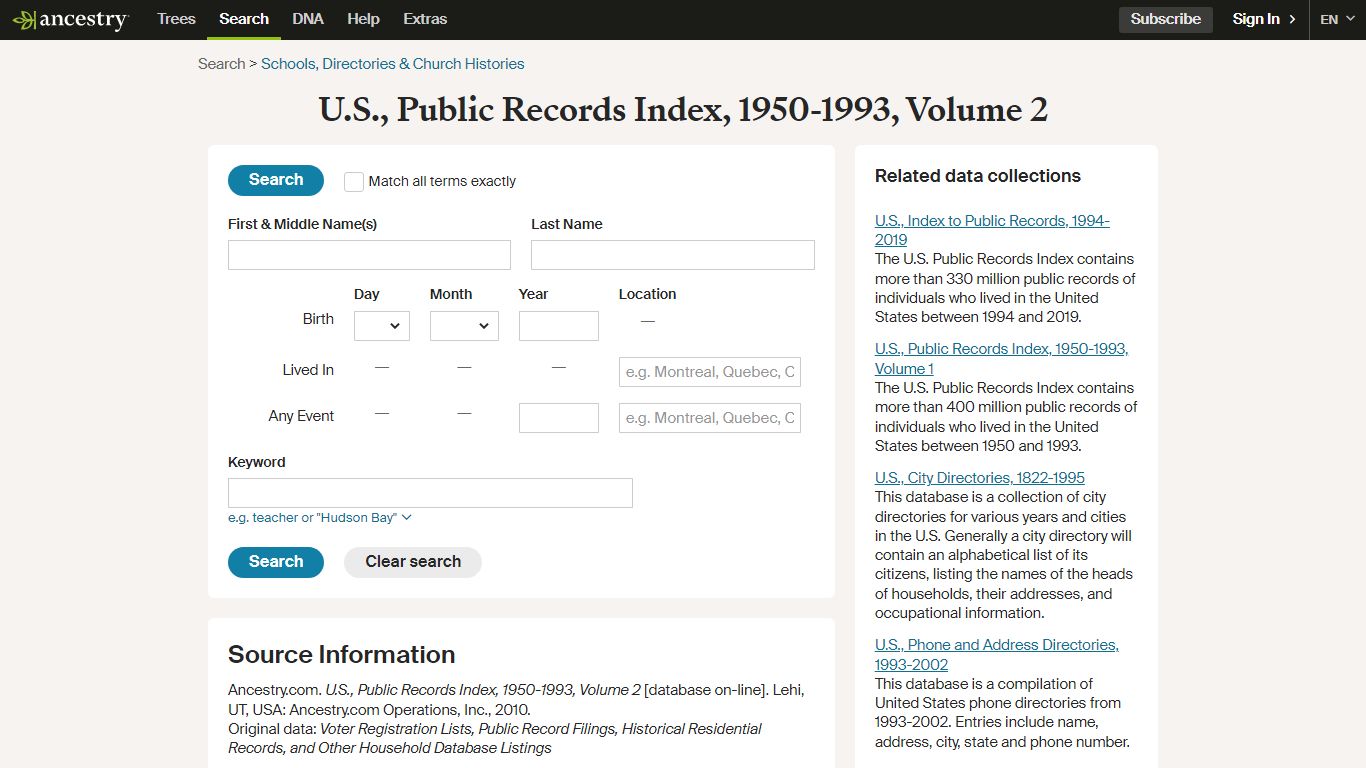Focus the Any Event location field
This screenshot has height=768, width=1366.
tap(710, 418)
